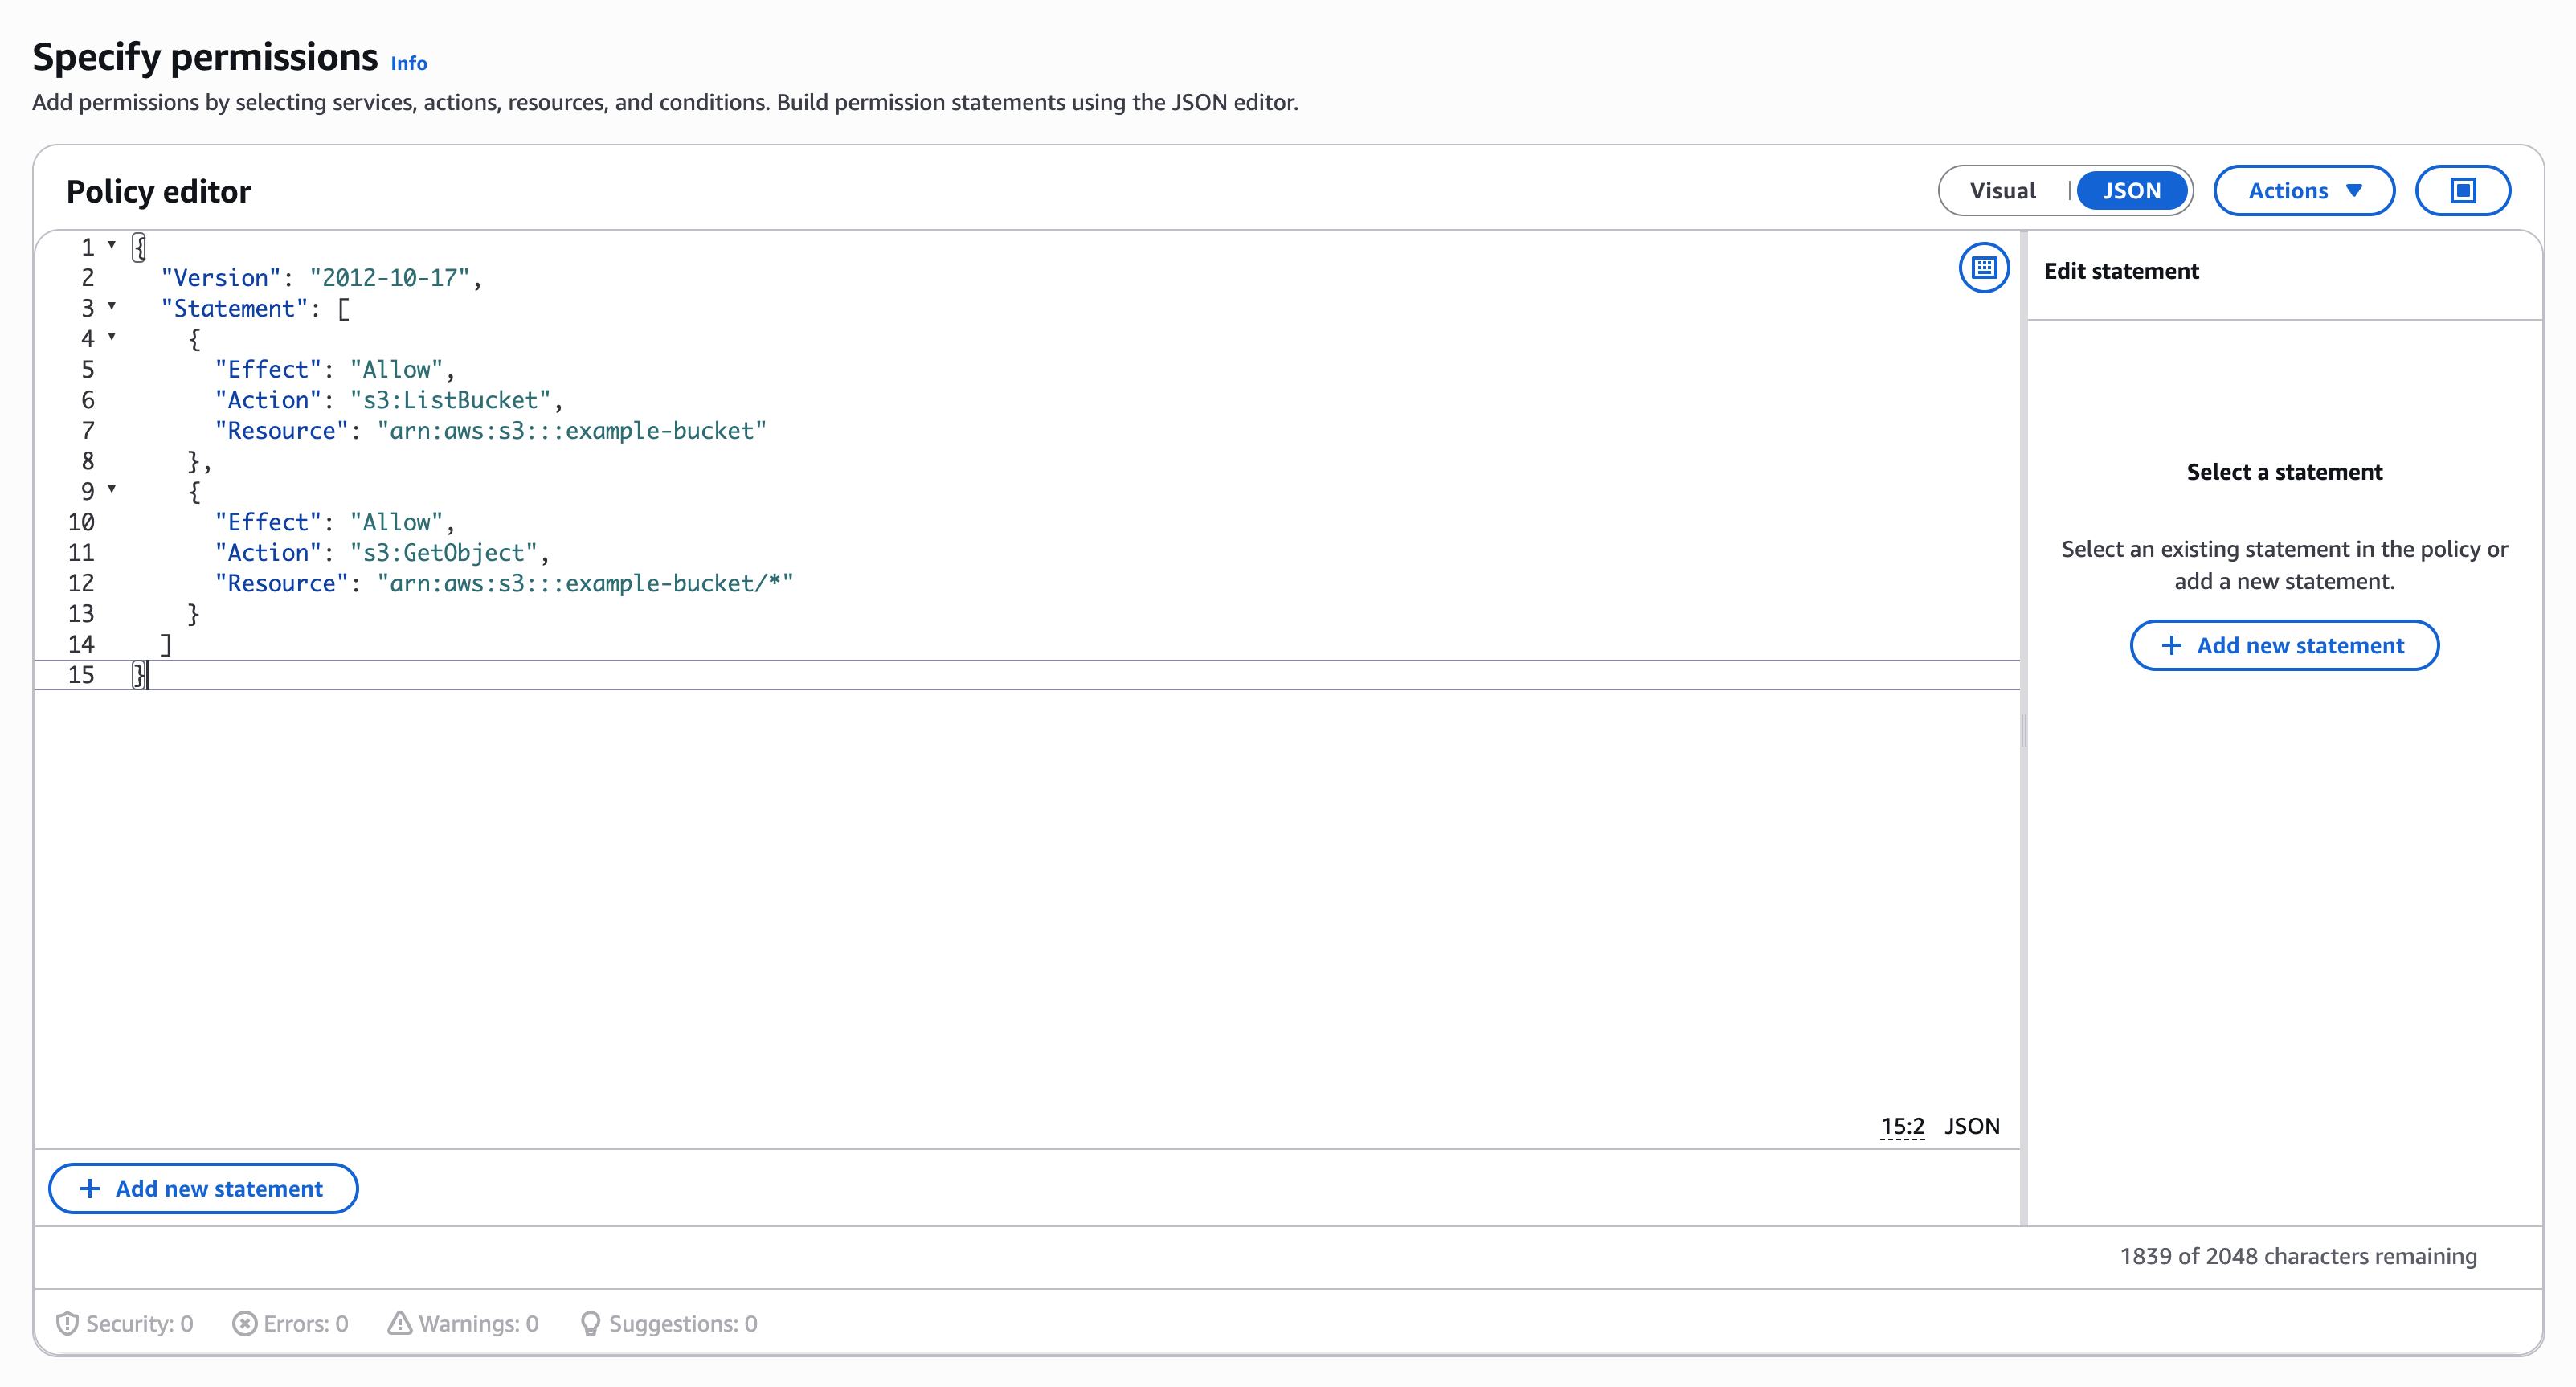Click the Warnings triangle status icon
Viewport: 2576px width, 1387px height.
tap(400, 1323)
